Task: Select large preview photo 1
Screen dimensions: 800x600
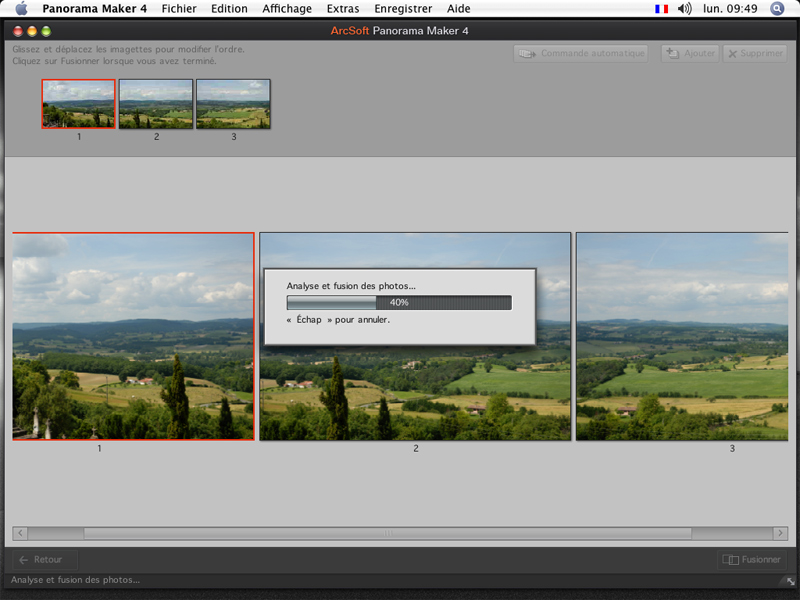Action: click(x=133, y=336)
